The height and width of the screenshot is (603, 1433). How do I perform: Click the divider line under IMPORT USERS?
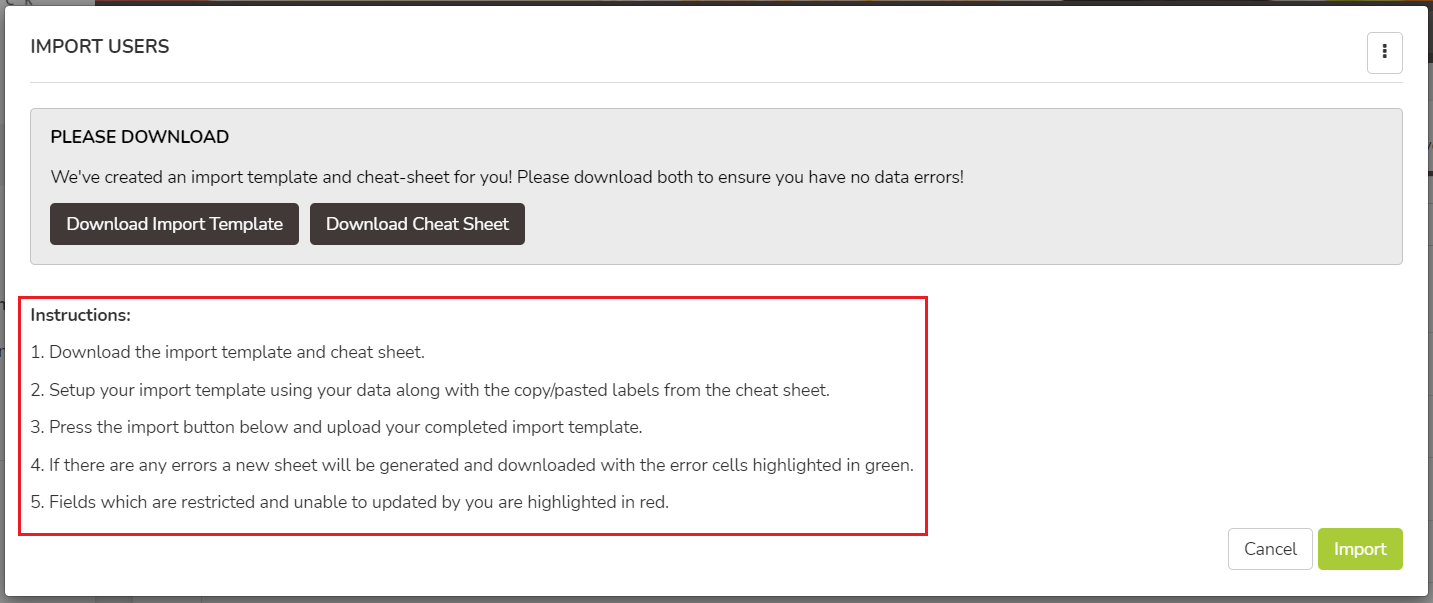pos(716,82)
